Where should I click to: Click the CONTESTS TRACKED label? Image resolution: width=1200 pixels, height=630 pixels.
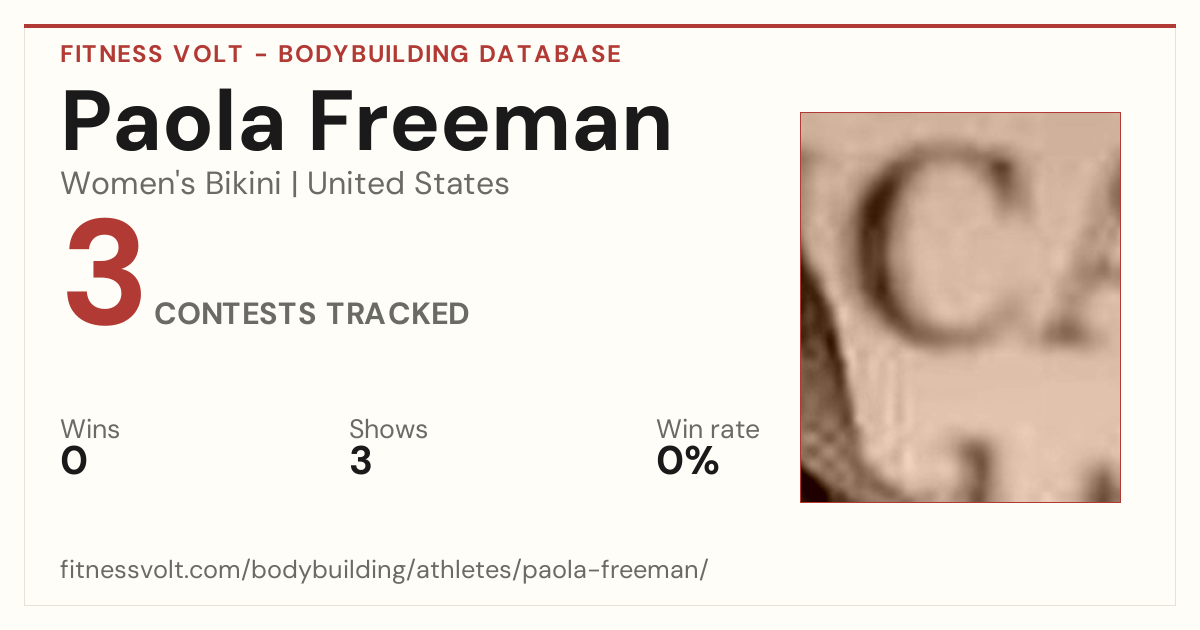click(x=312, y=314)
